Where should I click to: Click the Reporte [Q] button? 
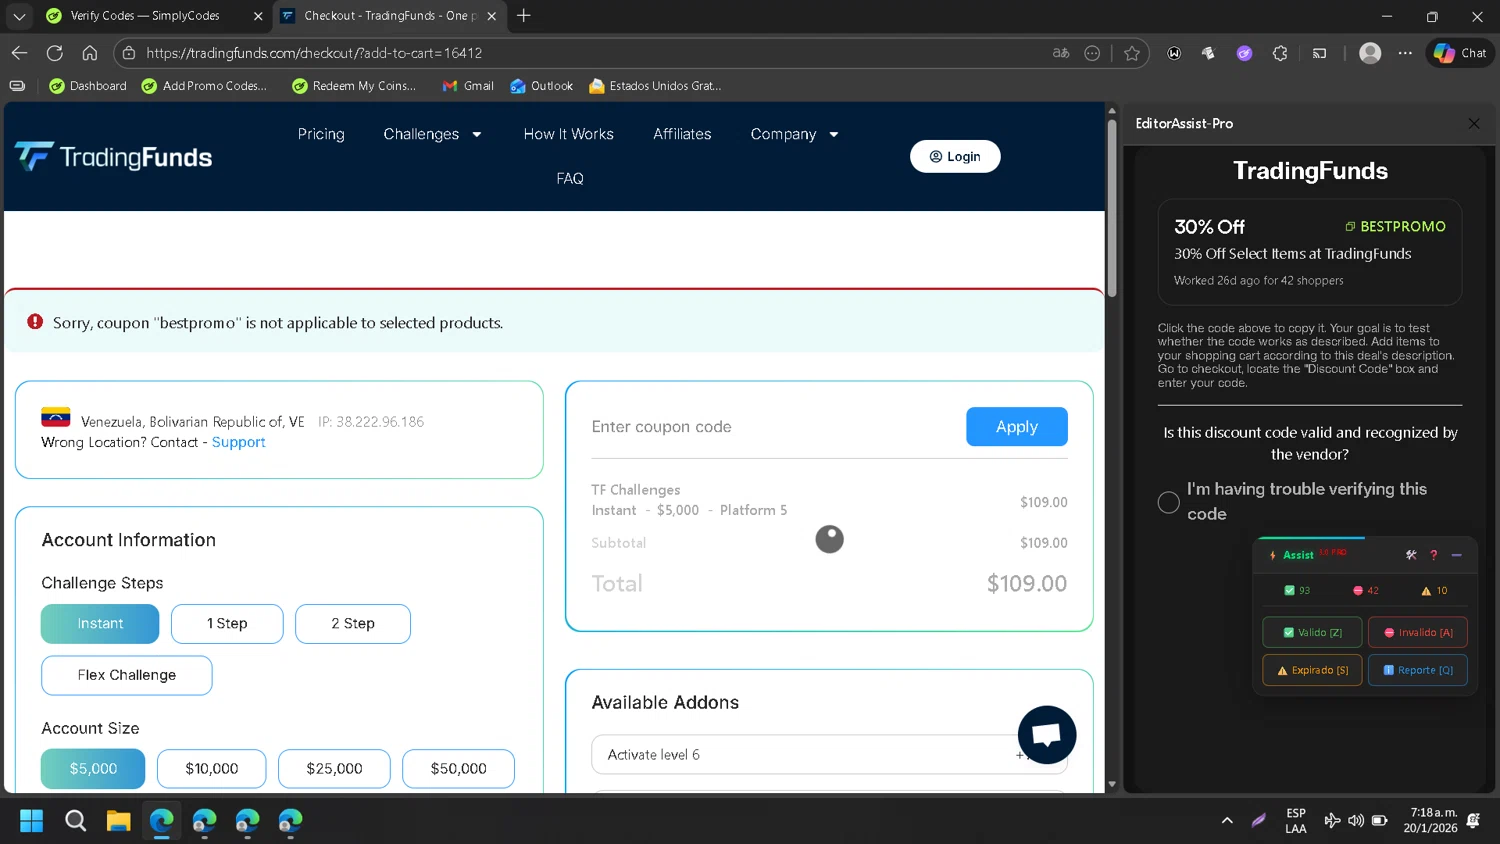click(x=1418, y=670)
